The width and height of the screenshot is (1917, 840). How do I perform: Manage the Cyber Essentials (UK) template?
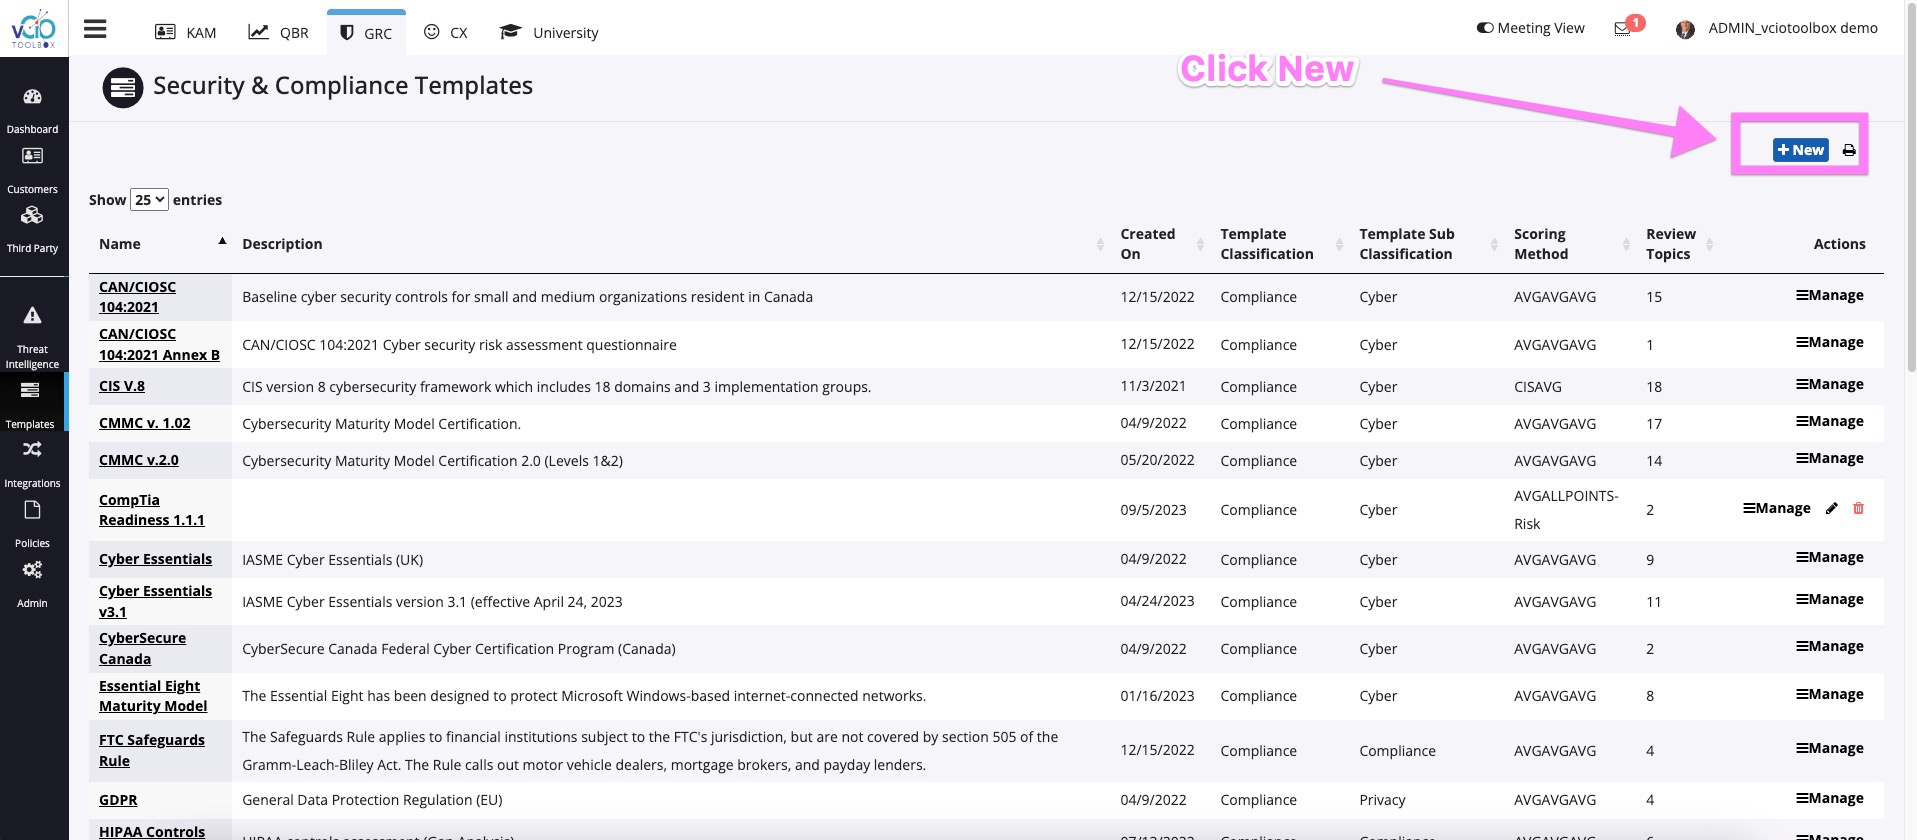click(1830, 557)
